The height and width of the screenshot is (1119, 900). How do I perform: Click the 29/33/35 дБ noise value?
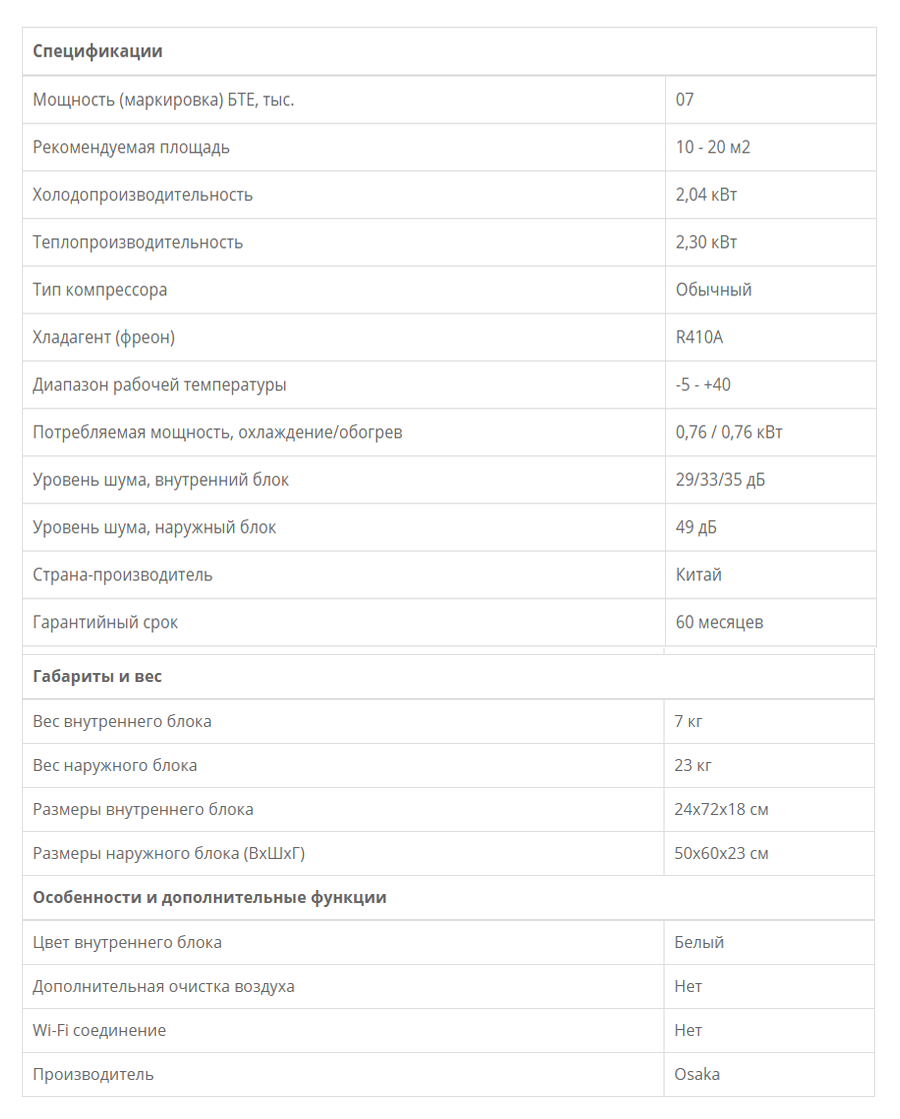click(x=721, y=480)
